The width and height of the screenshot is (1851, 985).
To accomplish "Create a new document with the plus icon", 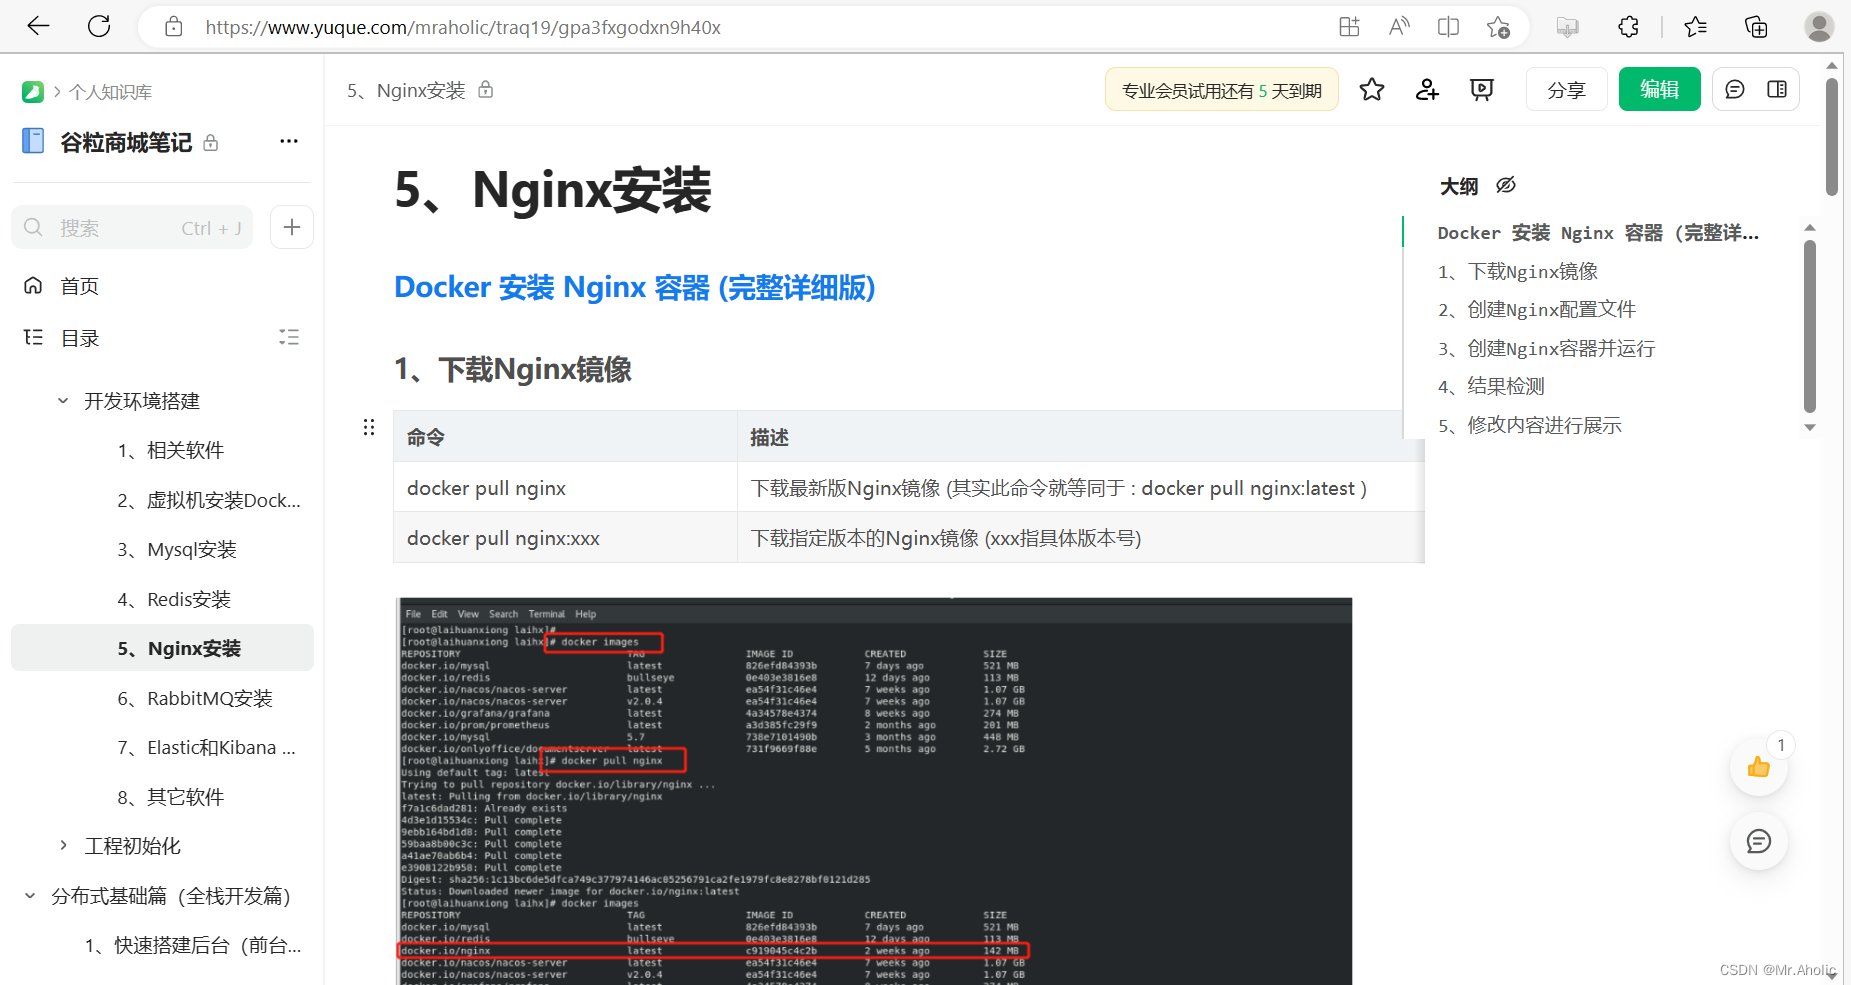I will (291, 227).
